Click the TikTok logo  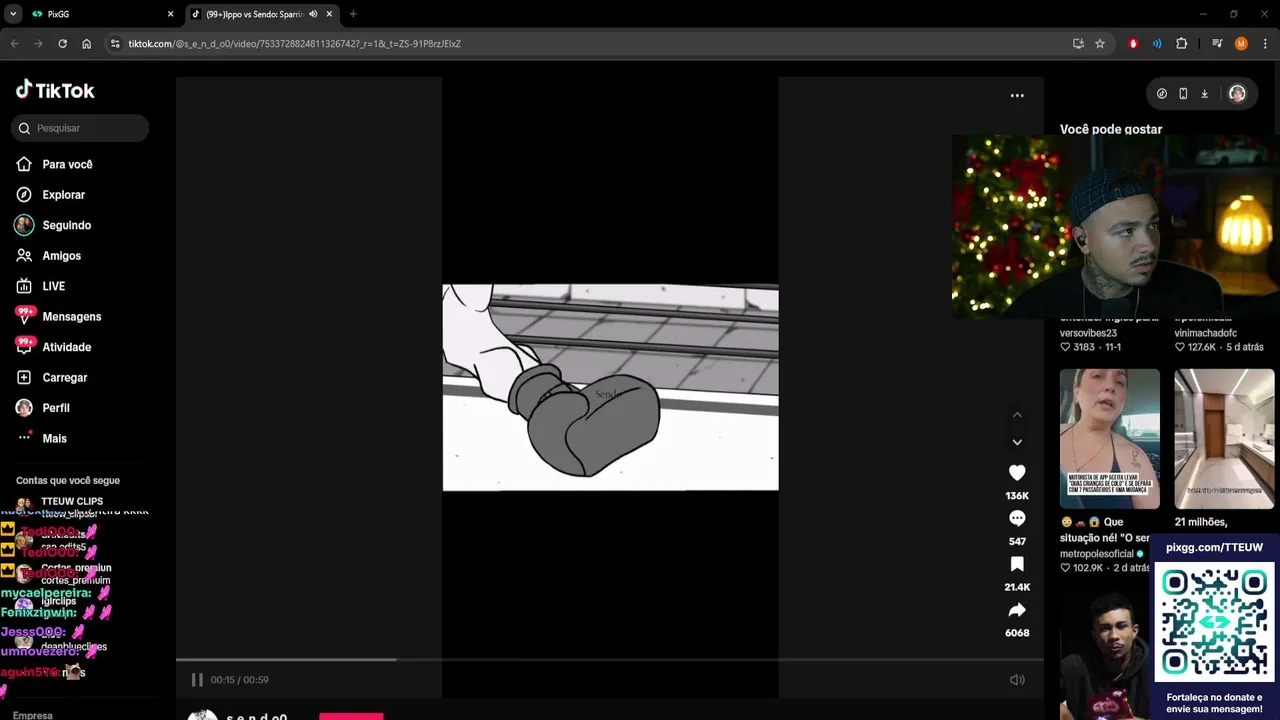(55, 90)
